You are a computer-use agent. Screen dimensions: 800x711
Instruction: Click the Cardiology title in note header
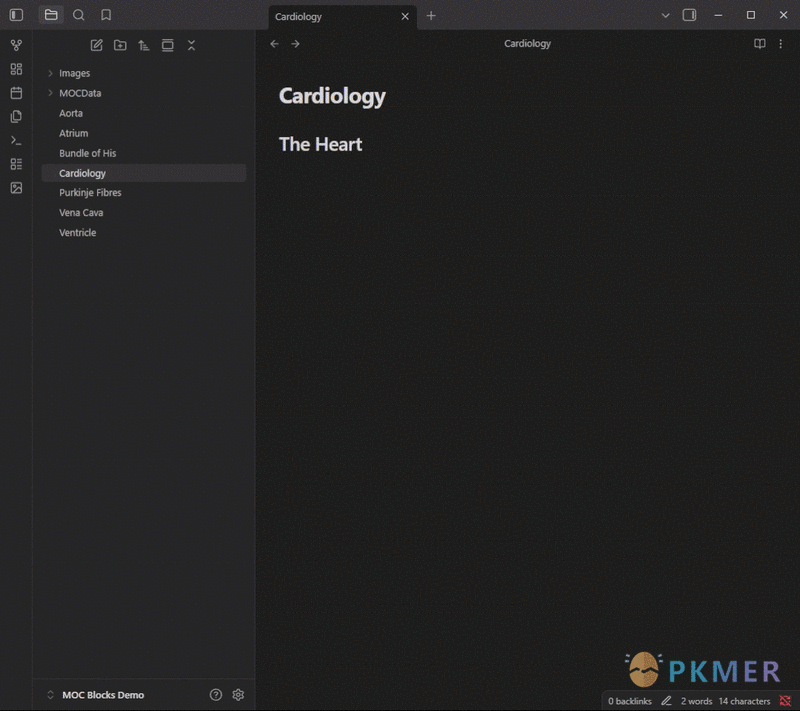[x=528, y=44]
